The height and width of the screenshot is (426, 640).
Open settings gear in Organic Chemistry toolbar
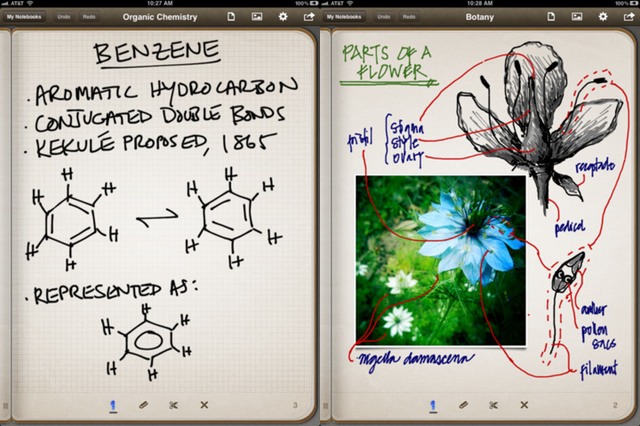pyautogui.click(x=283, y=17)
